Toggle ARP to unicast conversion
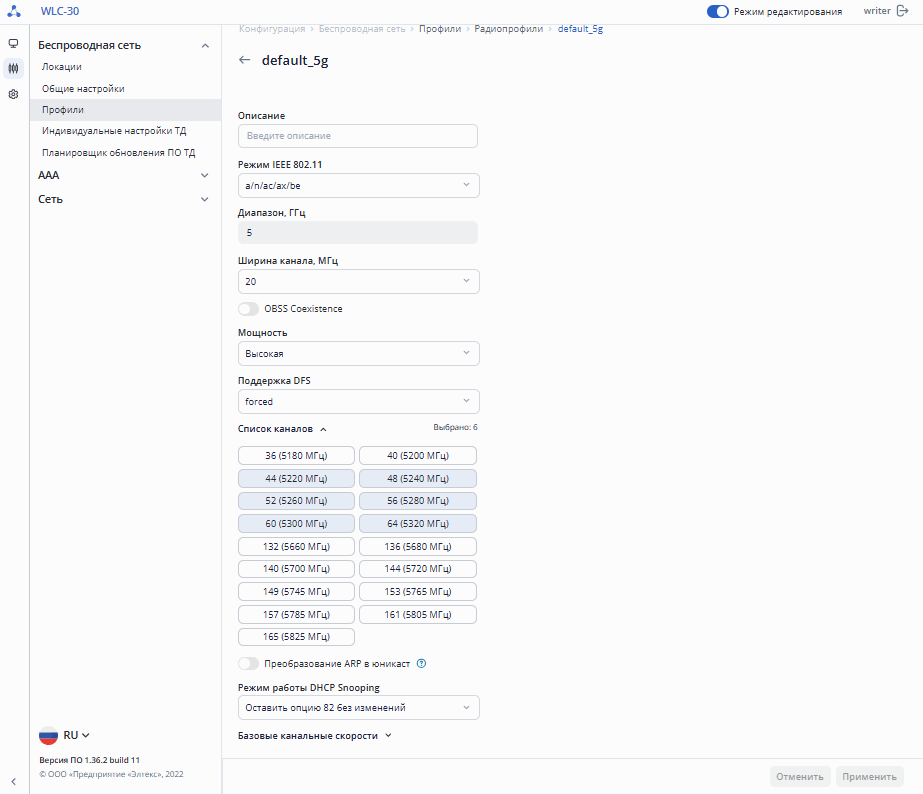 [x=248, y=663]
